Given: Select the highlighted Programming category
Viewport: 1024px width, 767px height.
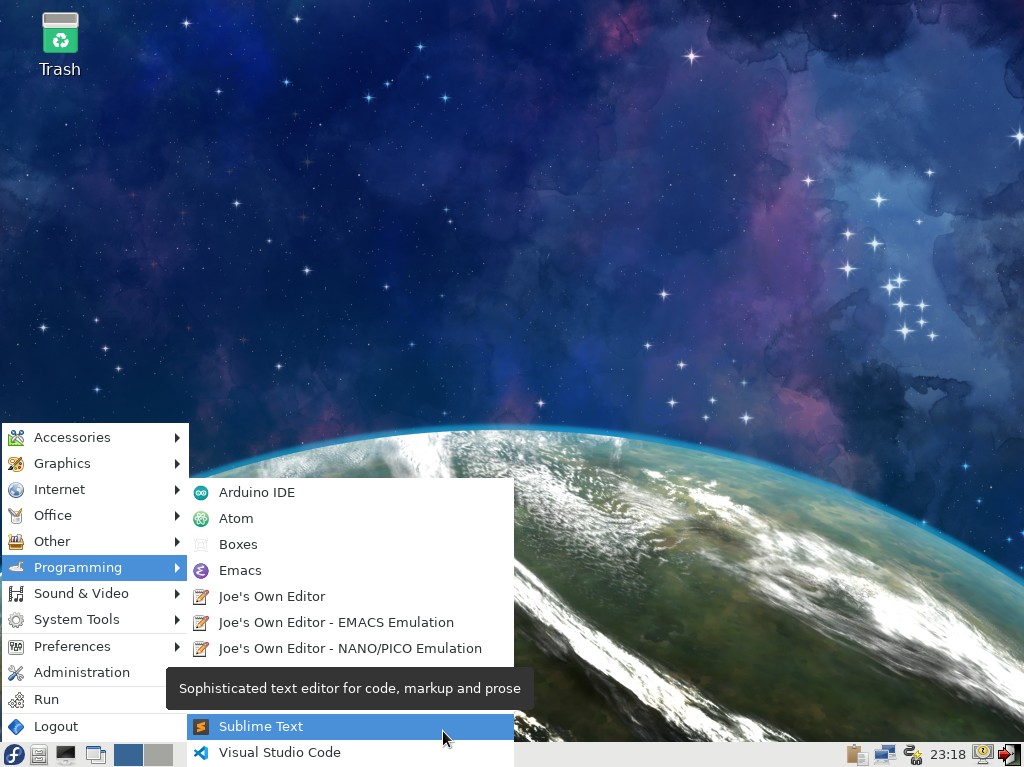Looking at the screenshot, I should click(95, 568).
